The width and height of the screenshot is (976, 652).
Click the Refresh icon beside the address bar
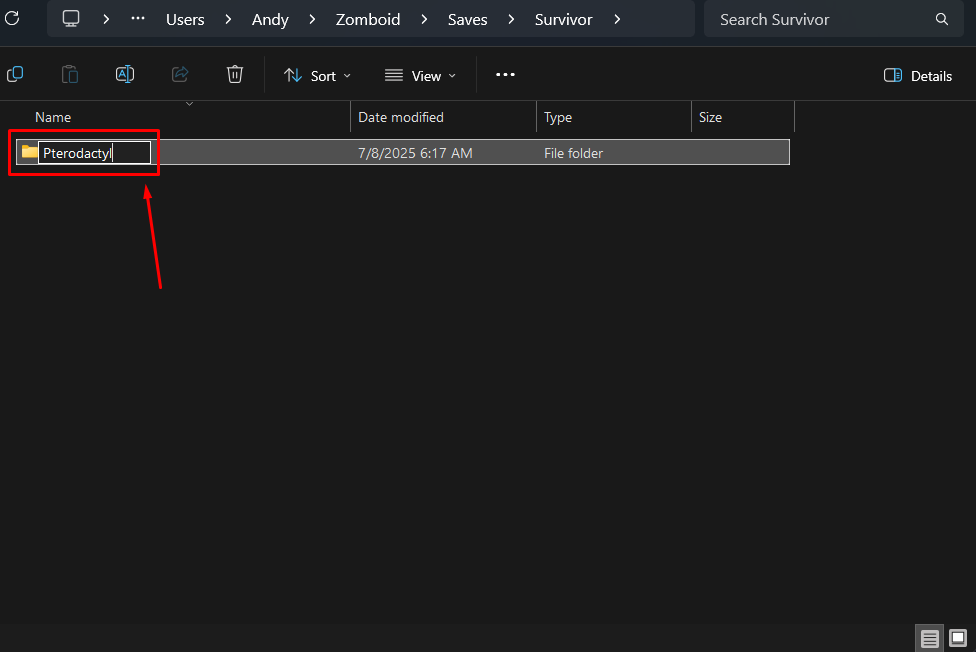(12, 19)
